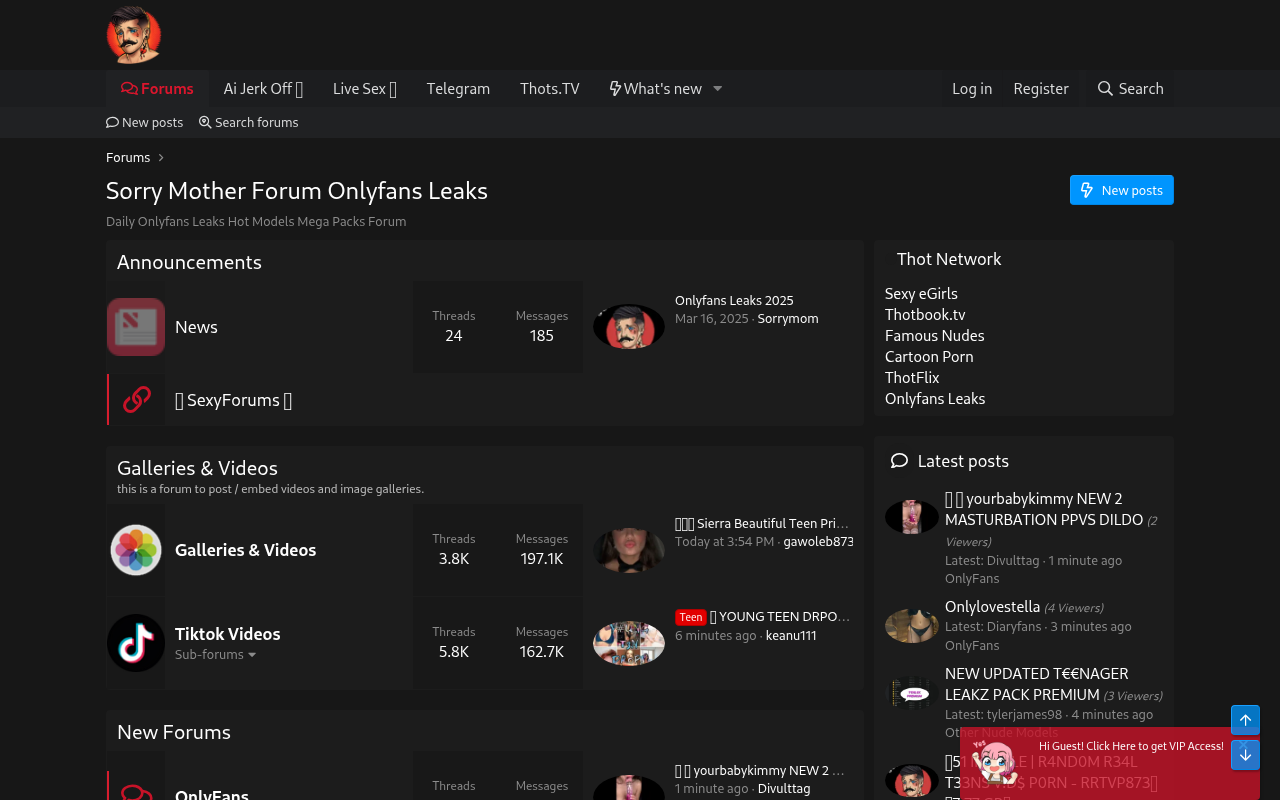Click the Register link
Image resolution: width=1280 pixels, height=800 pixels.
[x=1041, y=89]
